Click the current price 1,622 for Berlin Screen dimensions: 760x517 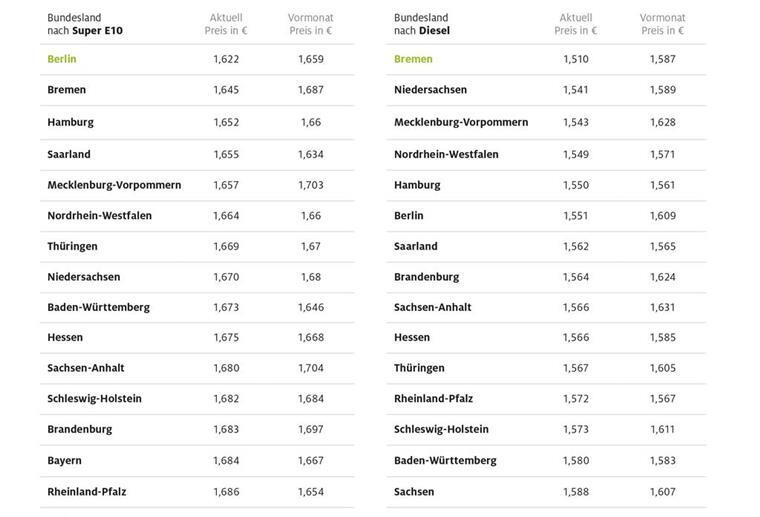pyautogui.click(x=226, y=59)
